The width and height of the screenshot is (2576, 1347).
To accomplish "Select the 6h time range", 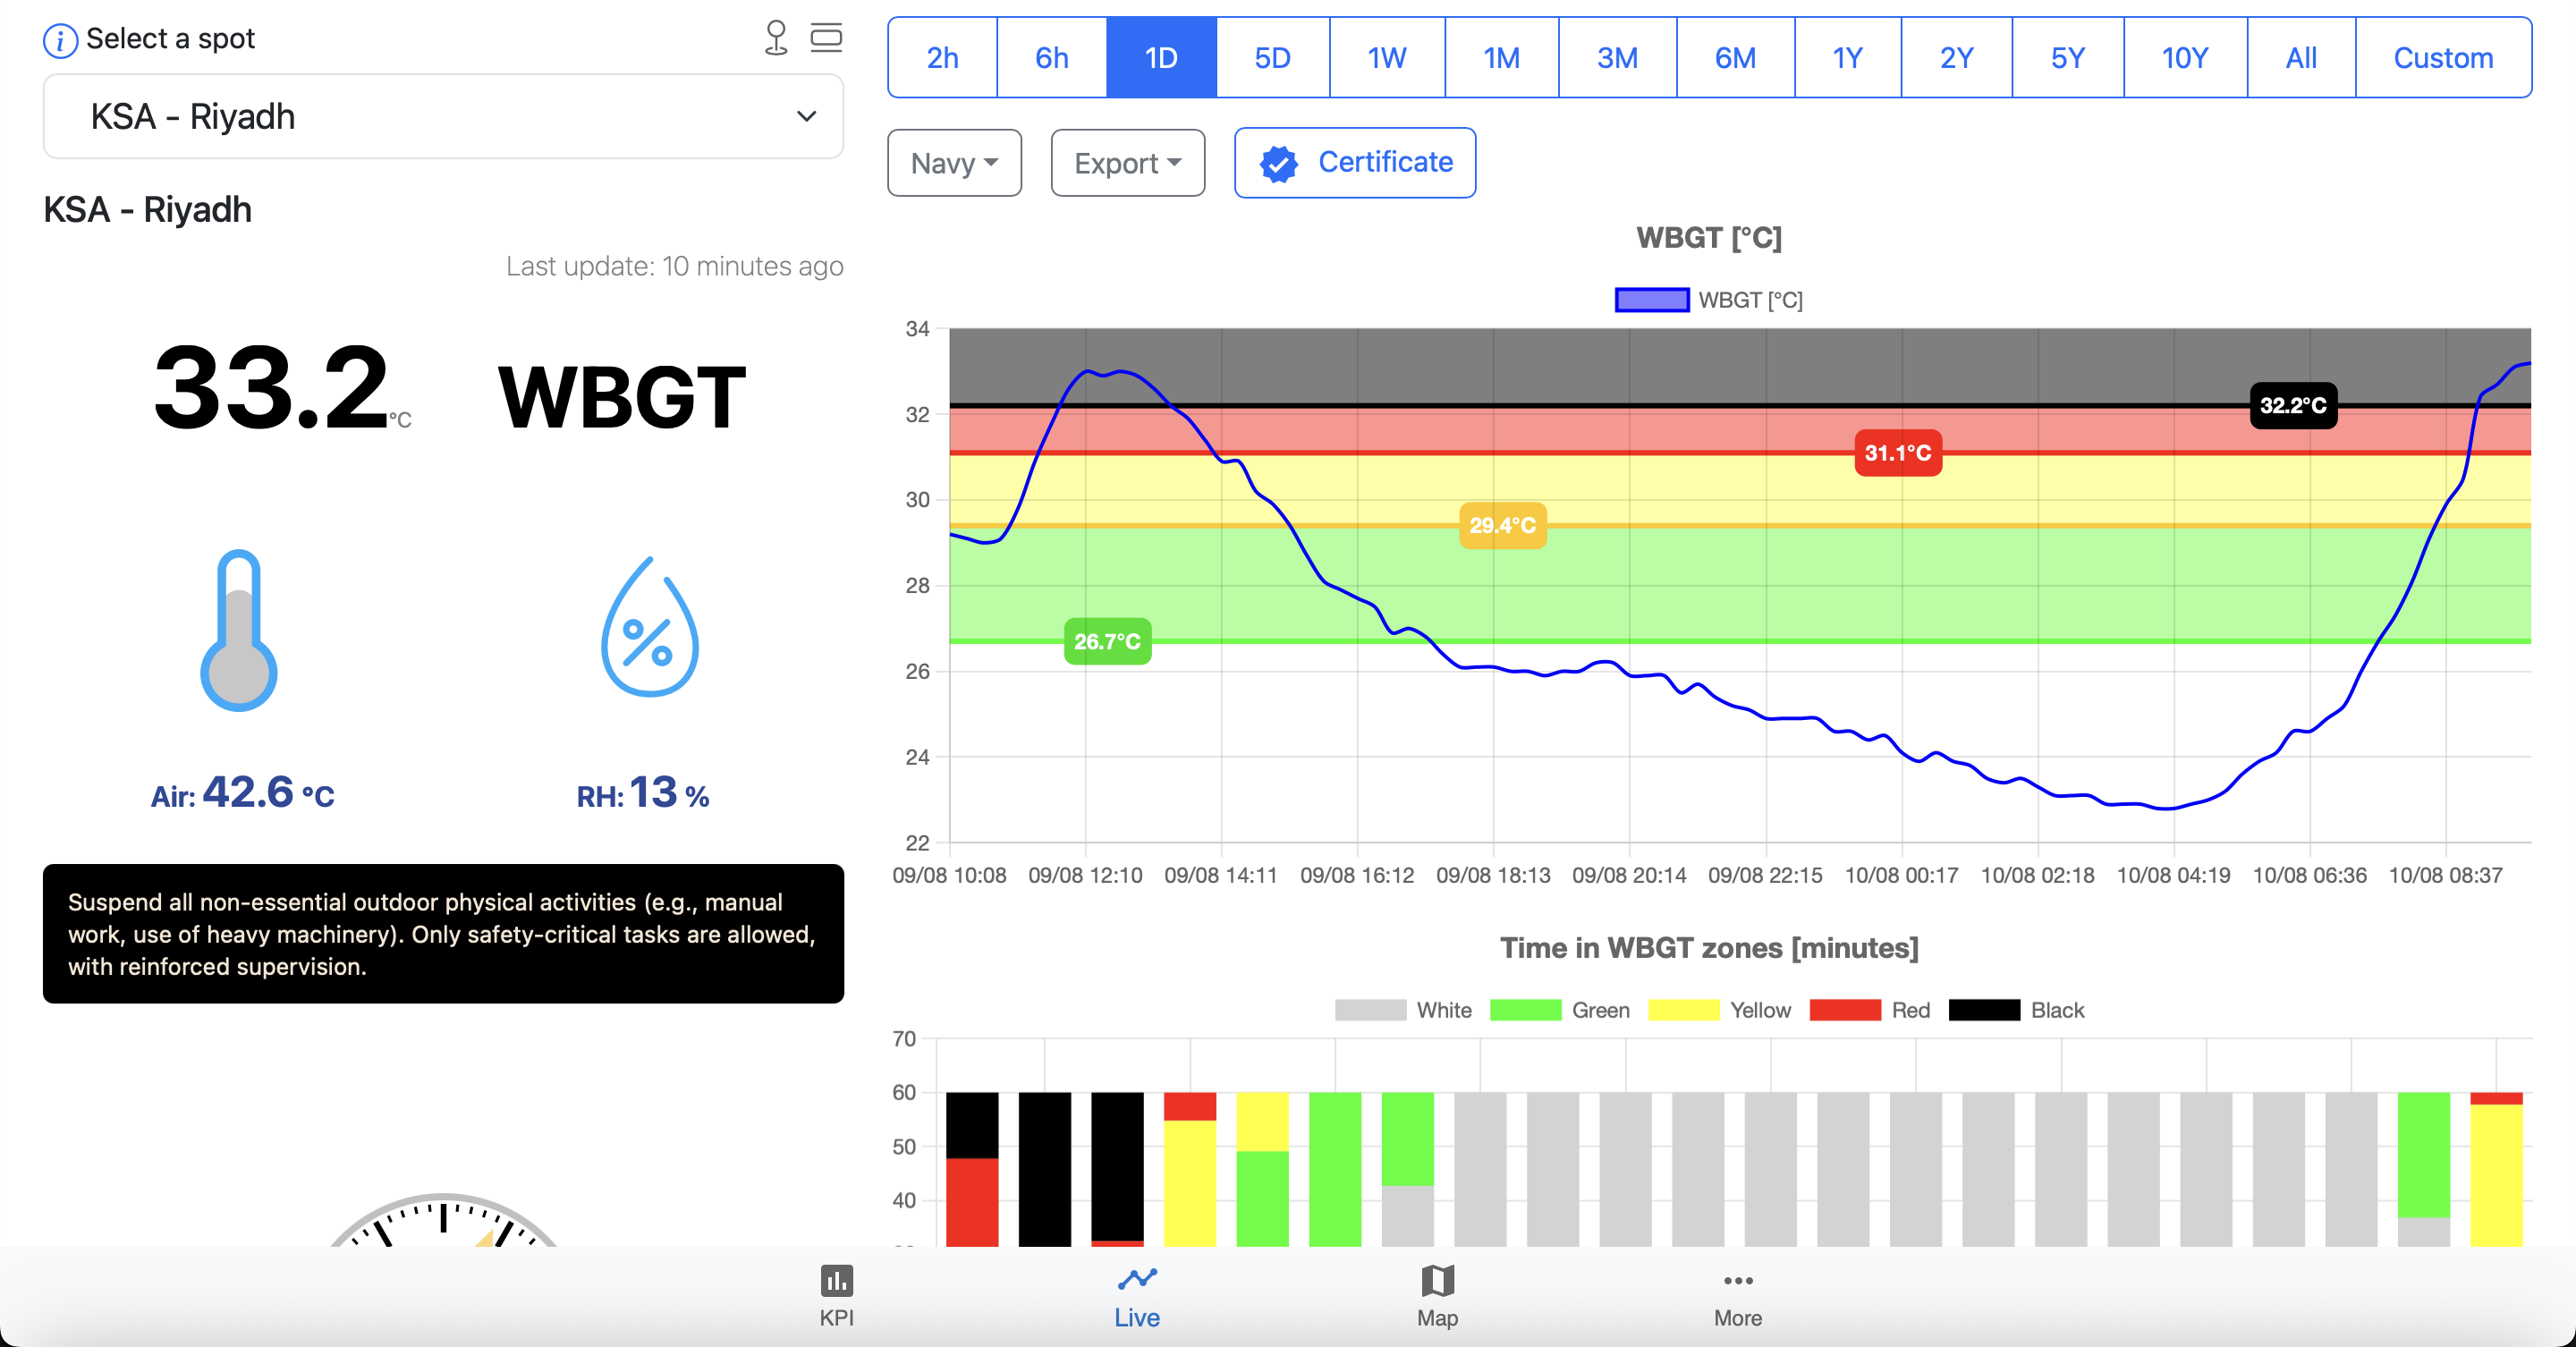I will [1051, 58].
